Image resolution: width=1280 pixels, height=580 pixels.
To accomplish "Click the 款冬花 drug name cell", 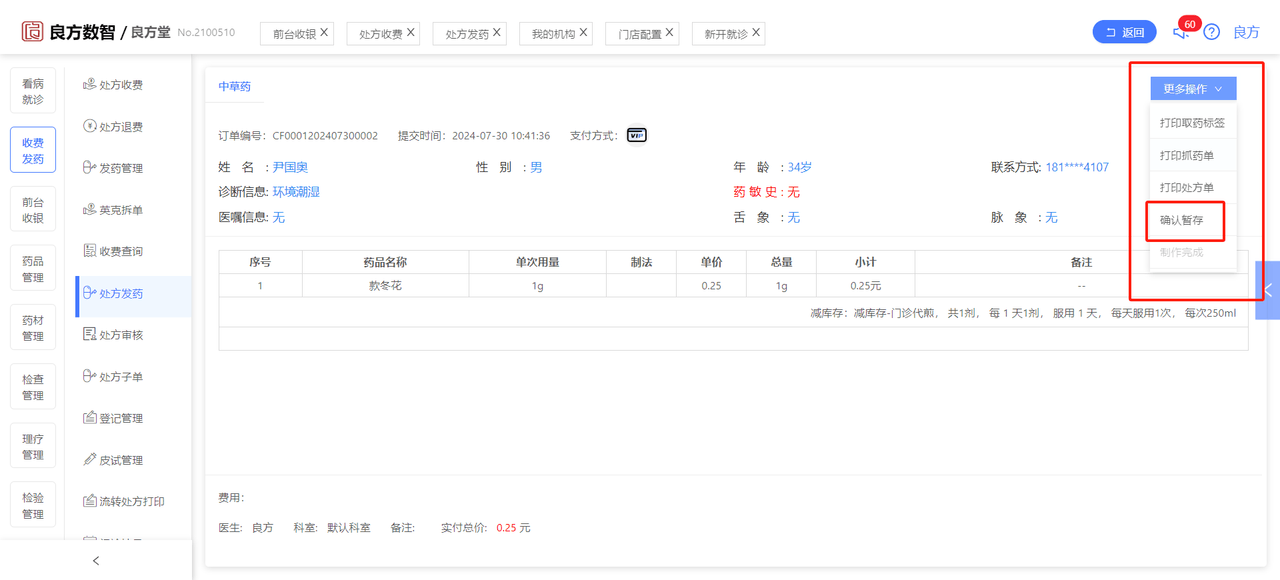I will coord(385,286).
